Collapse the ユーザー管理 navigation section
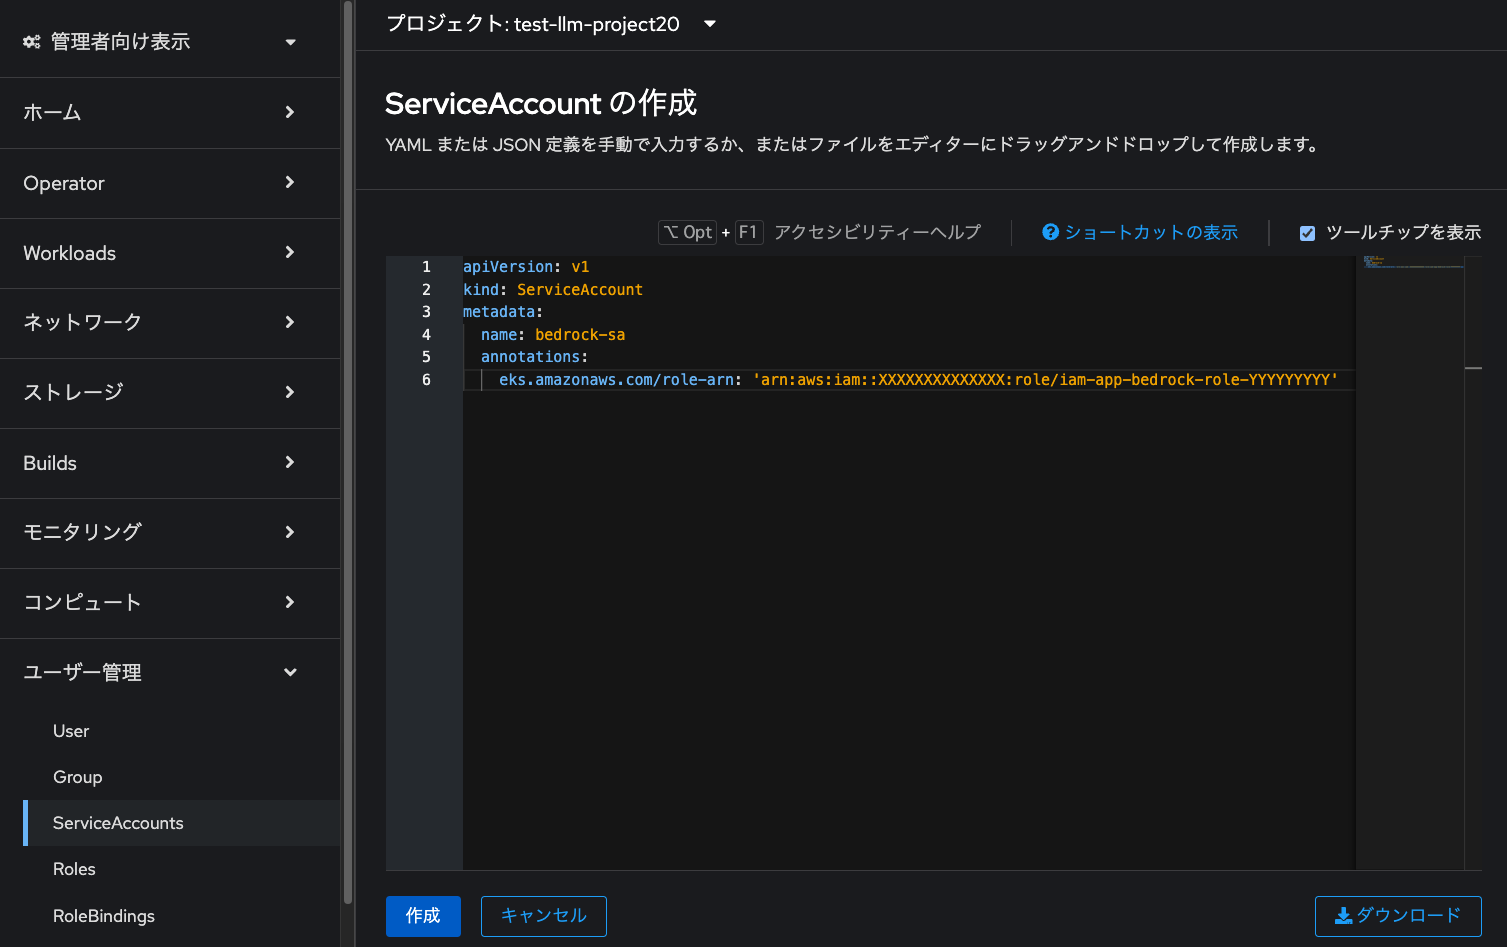 tap(170, 673)
